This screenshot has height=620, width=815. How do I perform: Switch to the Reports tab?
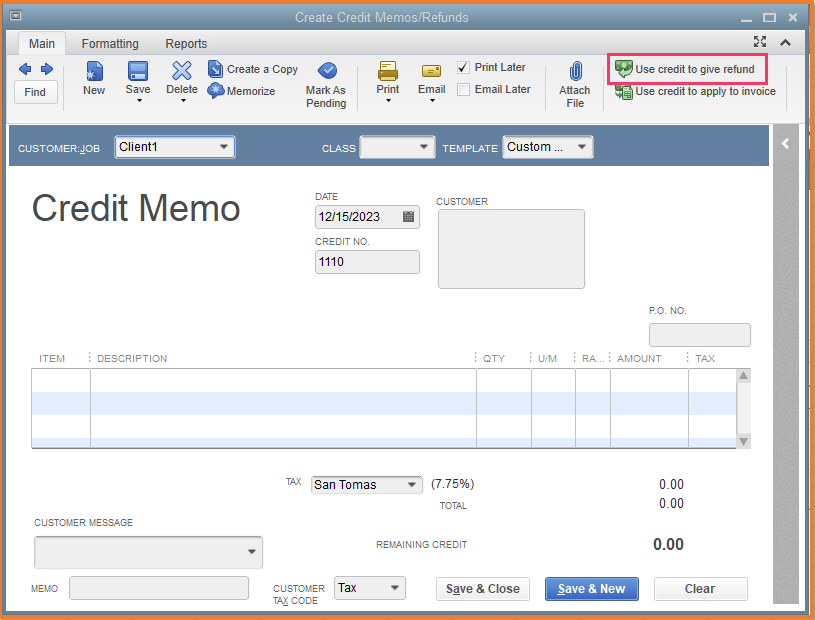coord(186,44)
